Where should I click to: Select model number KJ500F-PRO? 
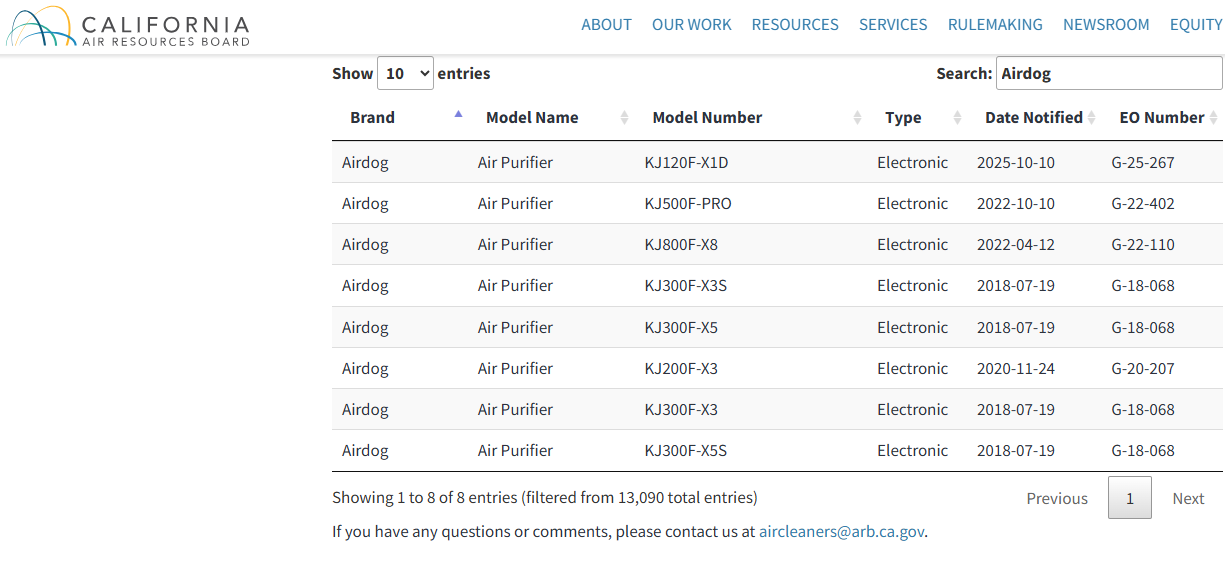(x=688, y=203)
